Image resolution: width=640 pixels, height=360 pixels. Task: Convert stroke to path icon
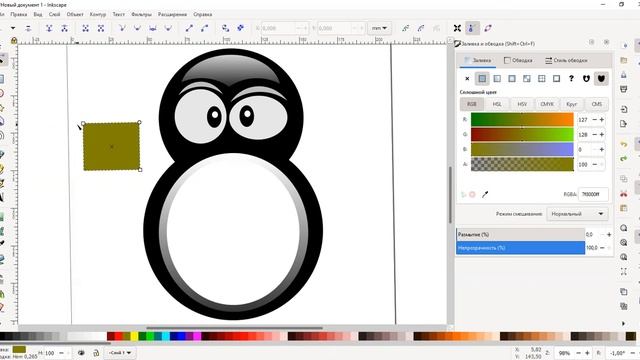(241, 28)
